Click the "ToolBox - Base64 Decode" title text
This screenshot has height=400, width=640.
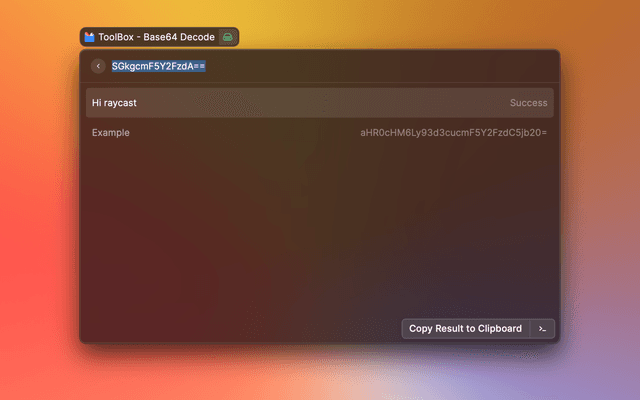[x=156, y=37]
